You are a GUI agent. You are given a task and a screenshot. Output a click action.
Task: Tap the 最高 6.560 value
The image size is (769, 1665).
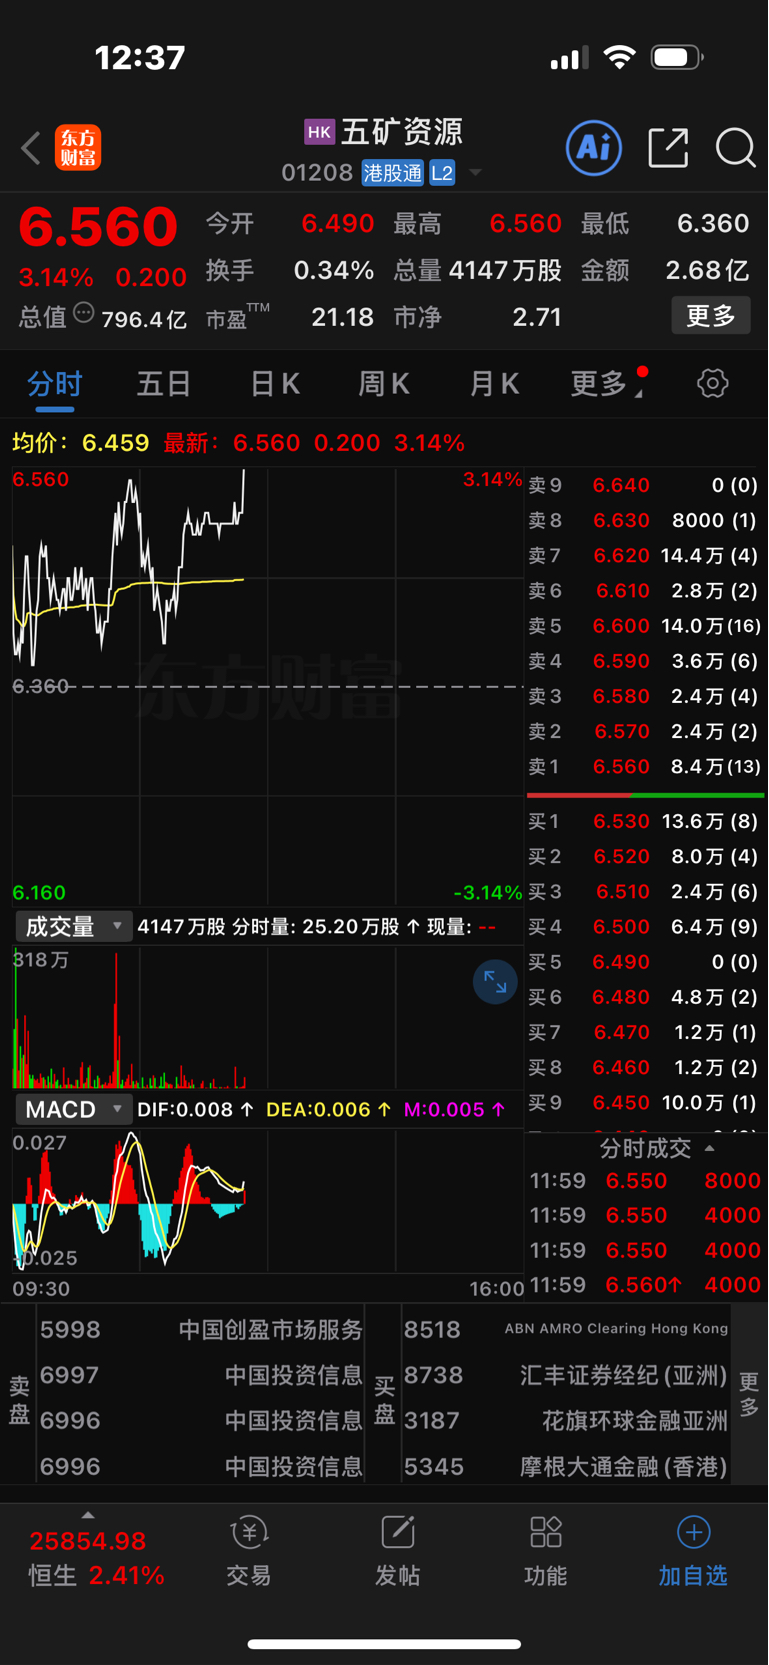pos(526,224)
